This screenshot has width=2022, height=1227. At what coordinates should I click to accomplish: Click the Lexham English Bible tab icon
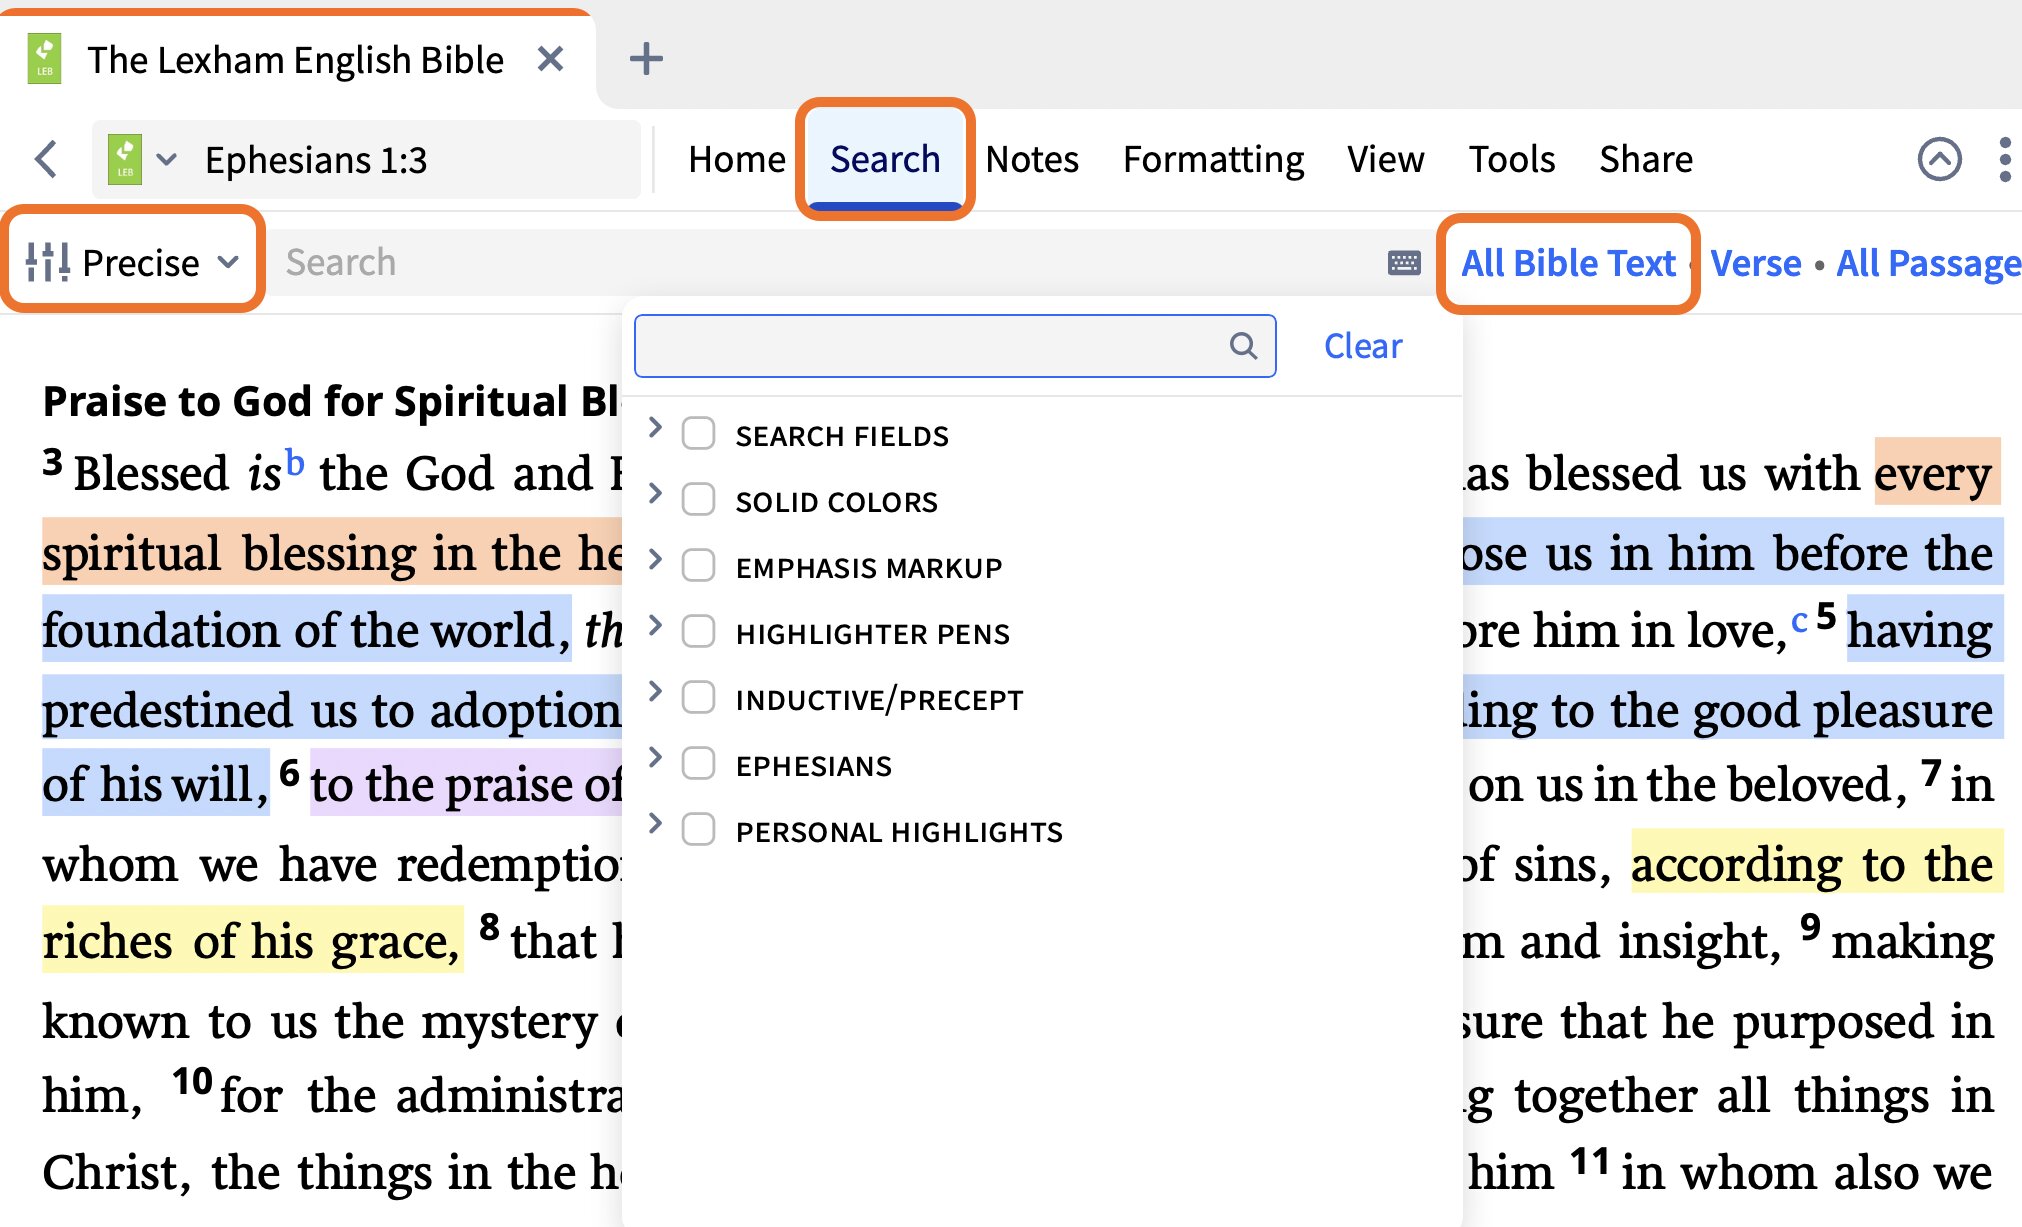pyautogui.click(x=44, y=59)
